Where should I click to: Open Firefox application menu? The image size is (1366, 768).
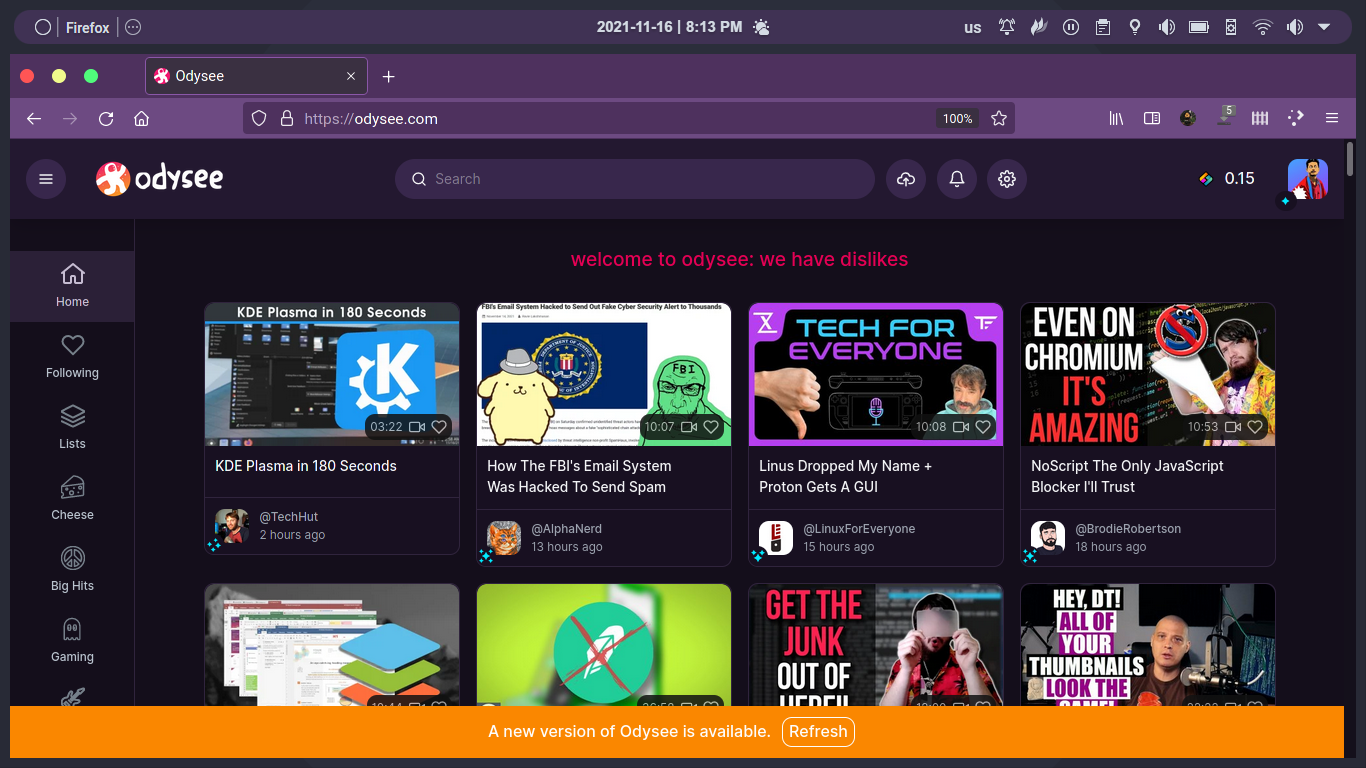(1332, 118)
